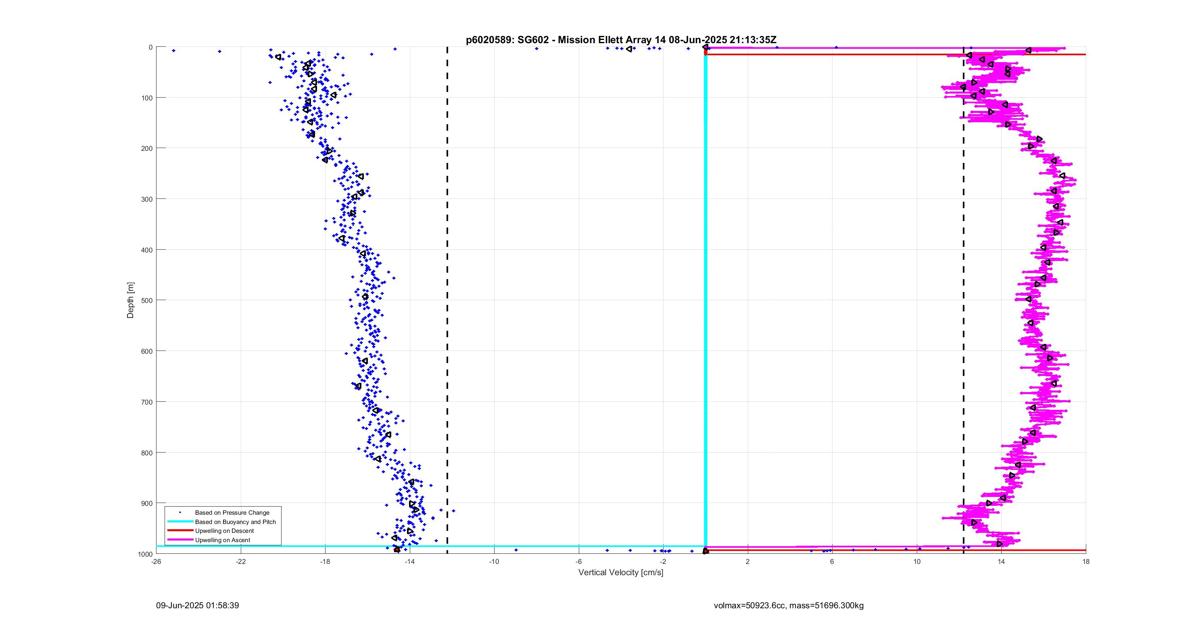Image resolution: width=1200 pixels, height=622 pixels.
Task: Click the 'Vertical Velocity [cm/s]' axis label
Action: (620, 571)
